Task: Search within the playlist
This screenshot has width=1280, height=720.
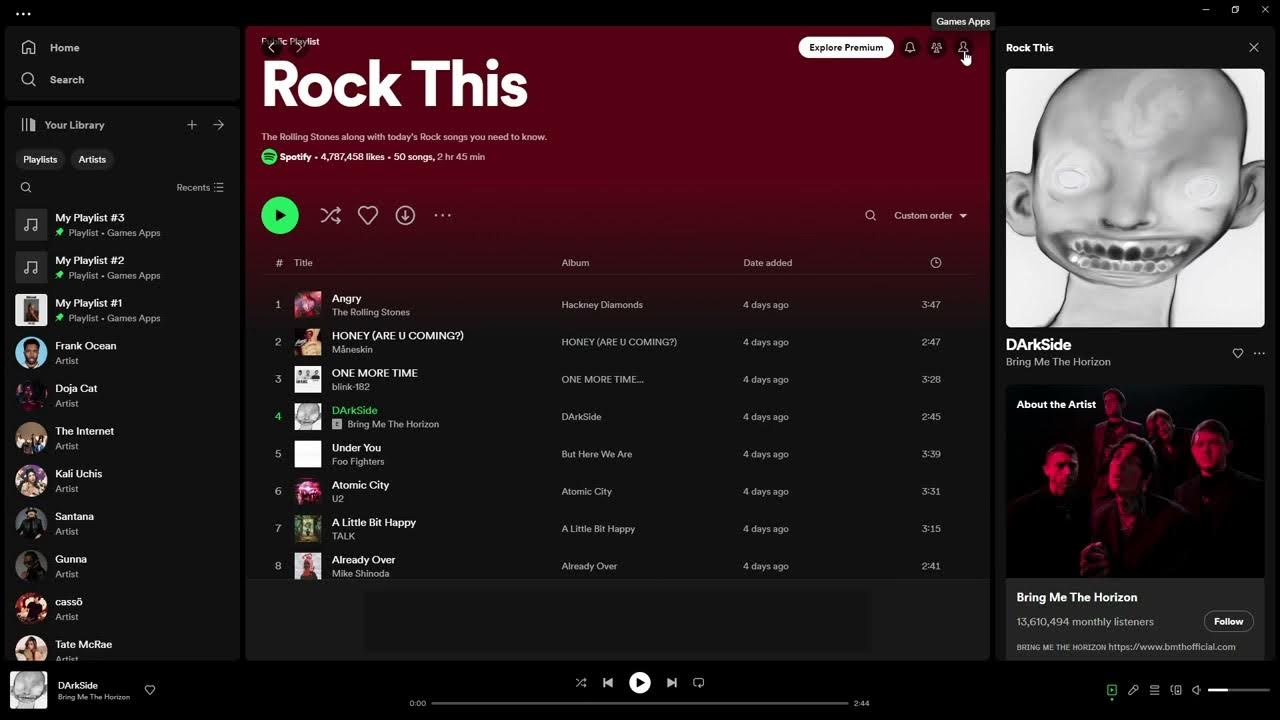Action: click(870, 215)
